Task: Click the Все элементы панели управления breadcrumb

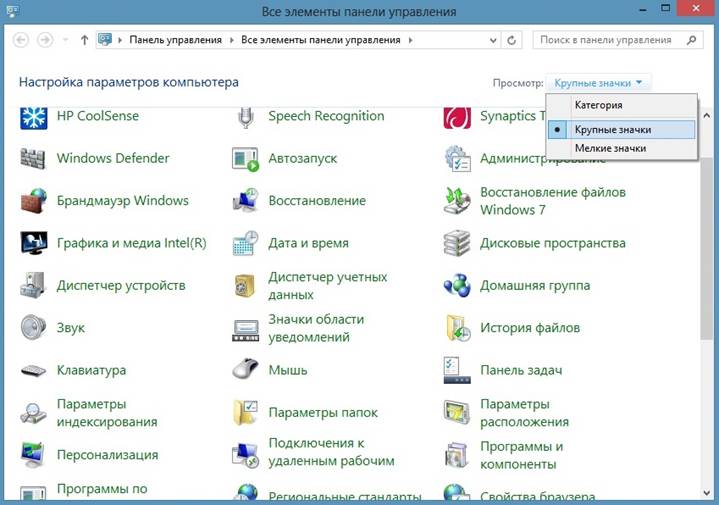Action: pyautogui.click(x=321, y=40)
